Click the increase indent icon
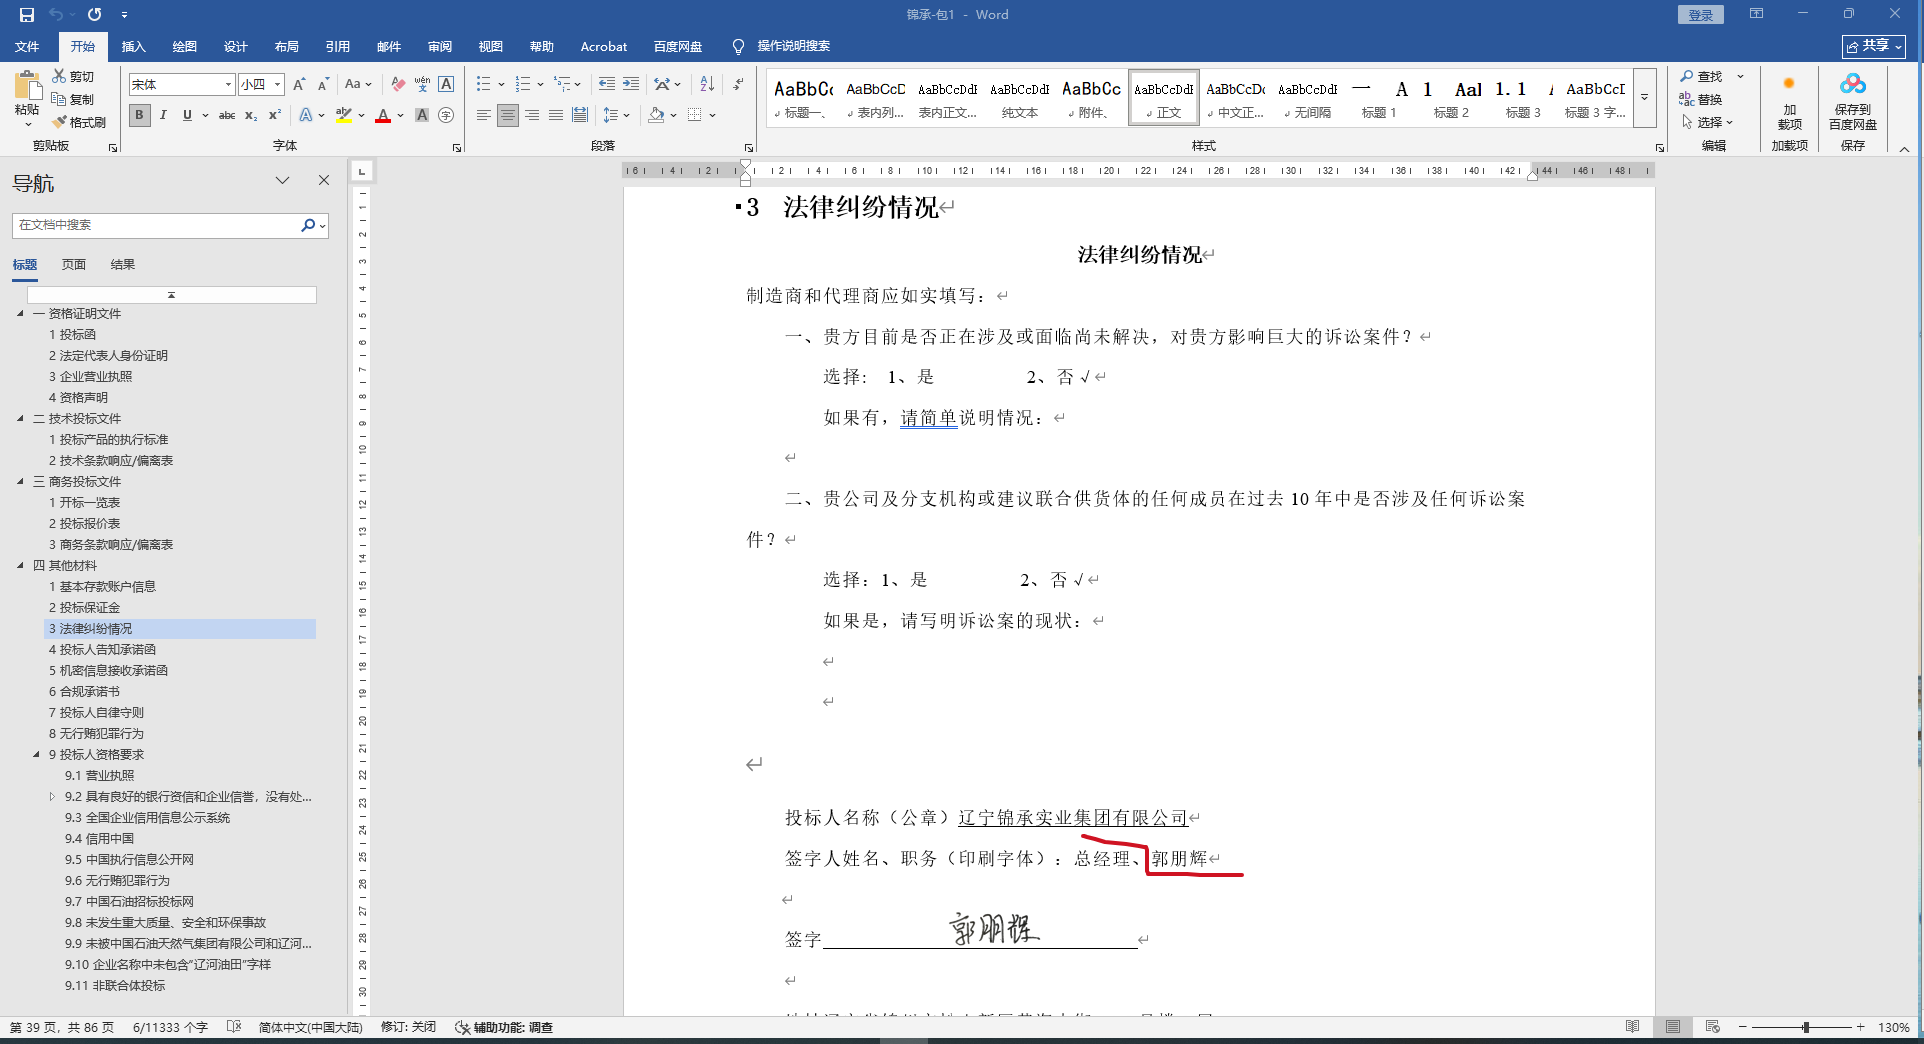Image resolution: width=1924 pixels, height=1044 pixels. (631, 84)
